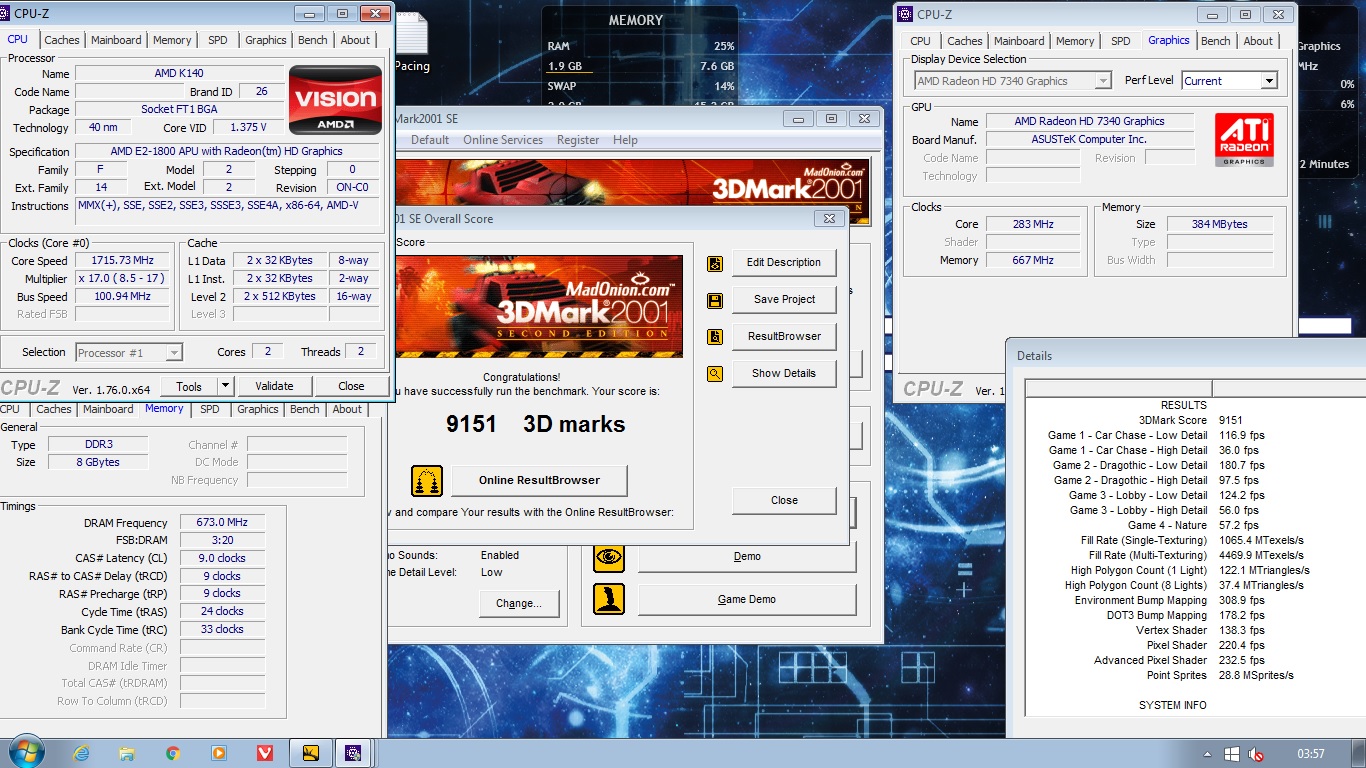This screenshot has width=1366, height=768.
Task: Open the Online Services menu in 3DMark2001
Action: 503,140
